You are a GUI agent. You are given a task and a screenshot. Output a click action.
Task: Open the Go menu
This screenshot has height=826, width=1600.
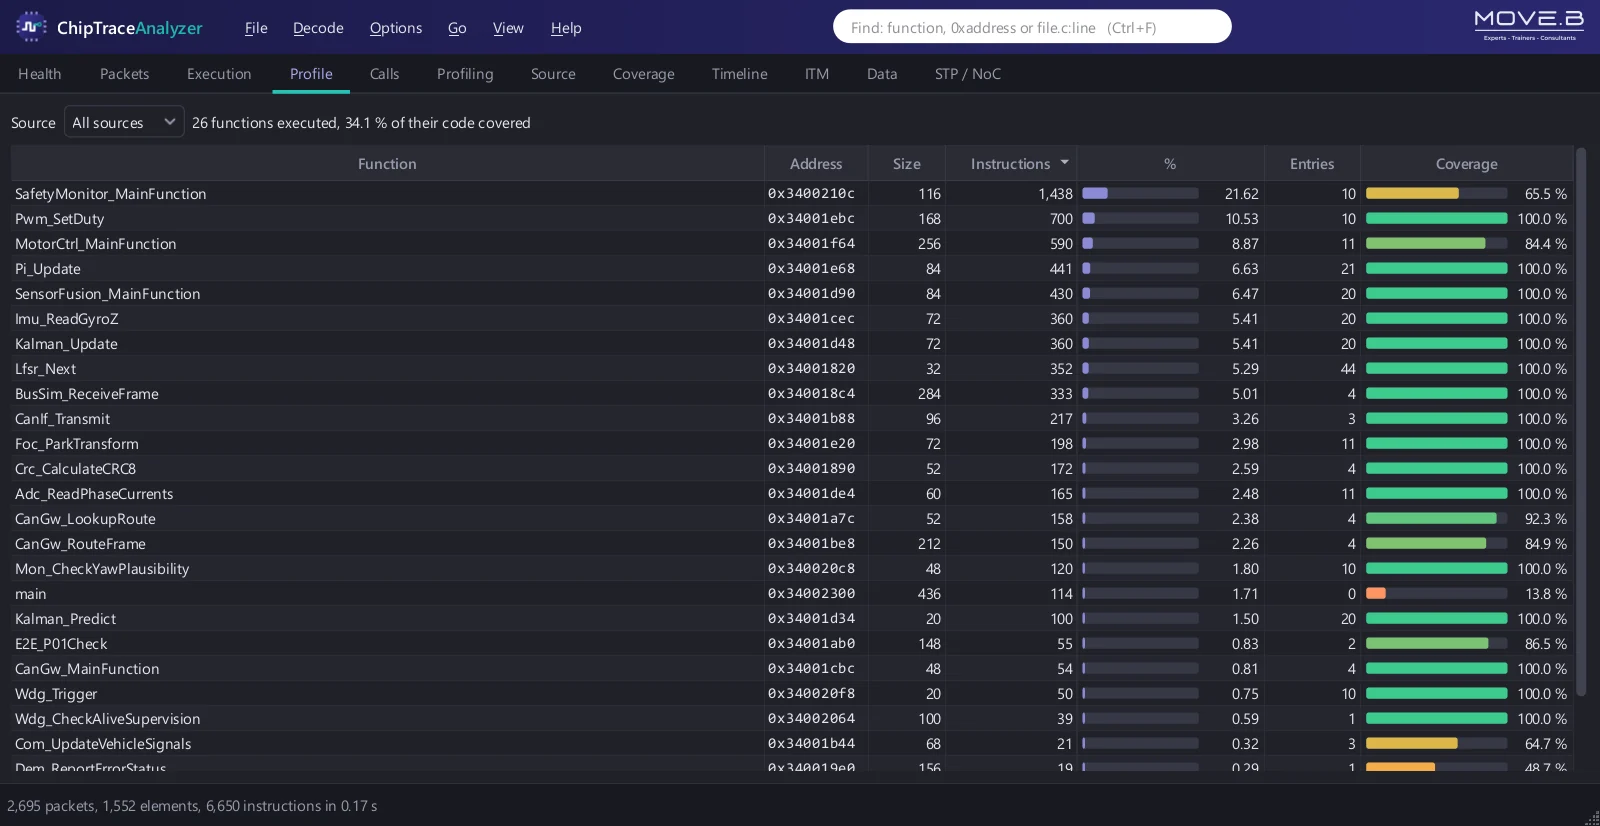click(457, 28)
